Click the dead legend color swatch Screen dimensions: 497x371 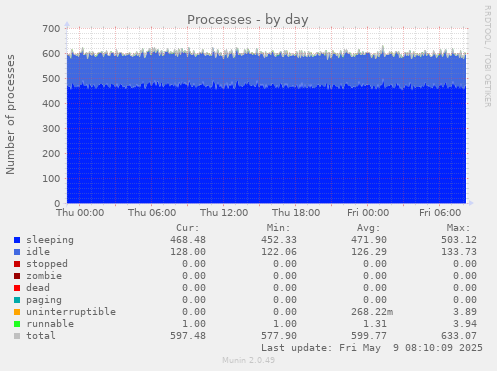click(17, 288)
